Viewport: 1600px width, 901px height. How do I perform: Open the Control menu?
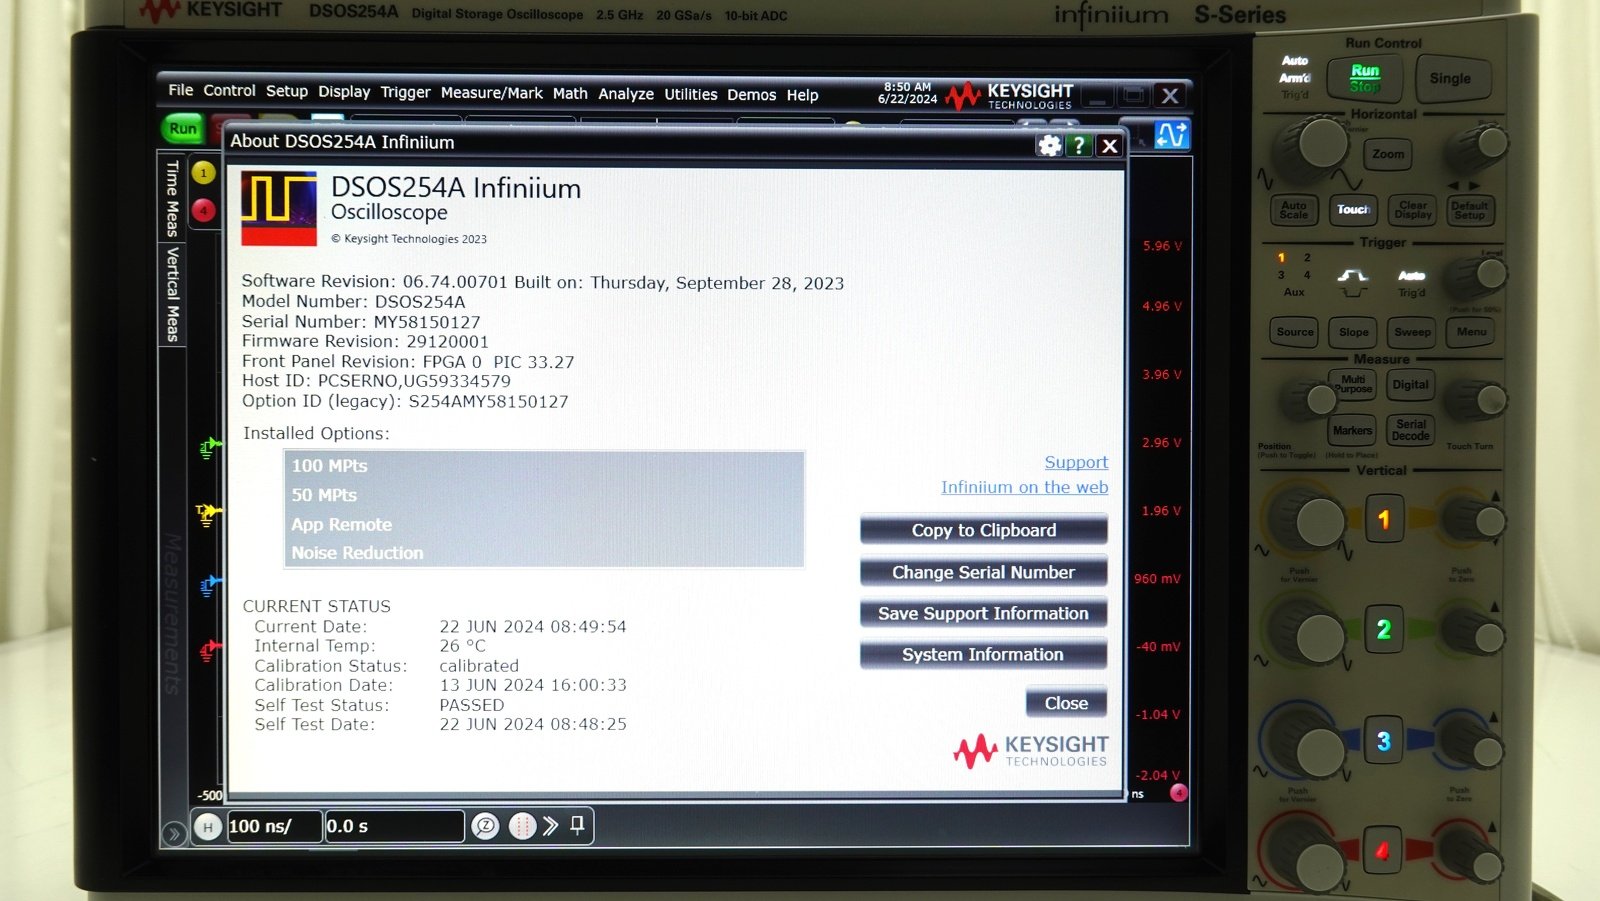(229, 90)
